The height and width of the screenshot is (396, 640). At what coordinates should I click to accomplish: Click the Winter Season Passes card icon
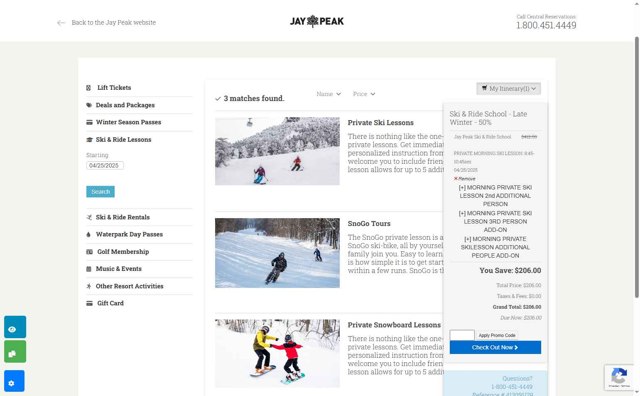click(89, 122)
